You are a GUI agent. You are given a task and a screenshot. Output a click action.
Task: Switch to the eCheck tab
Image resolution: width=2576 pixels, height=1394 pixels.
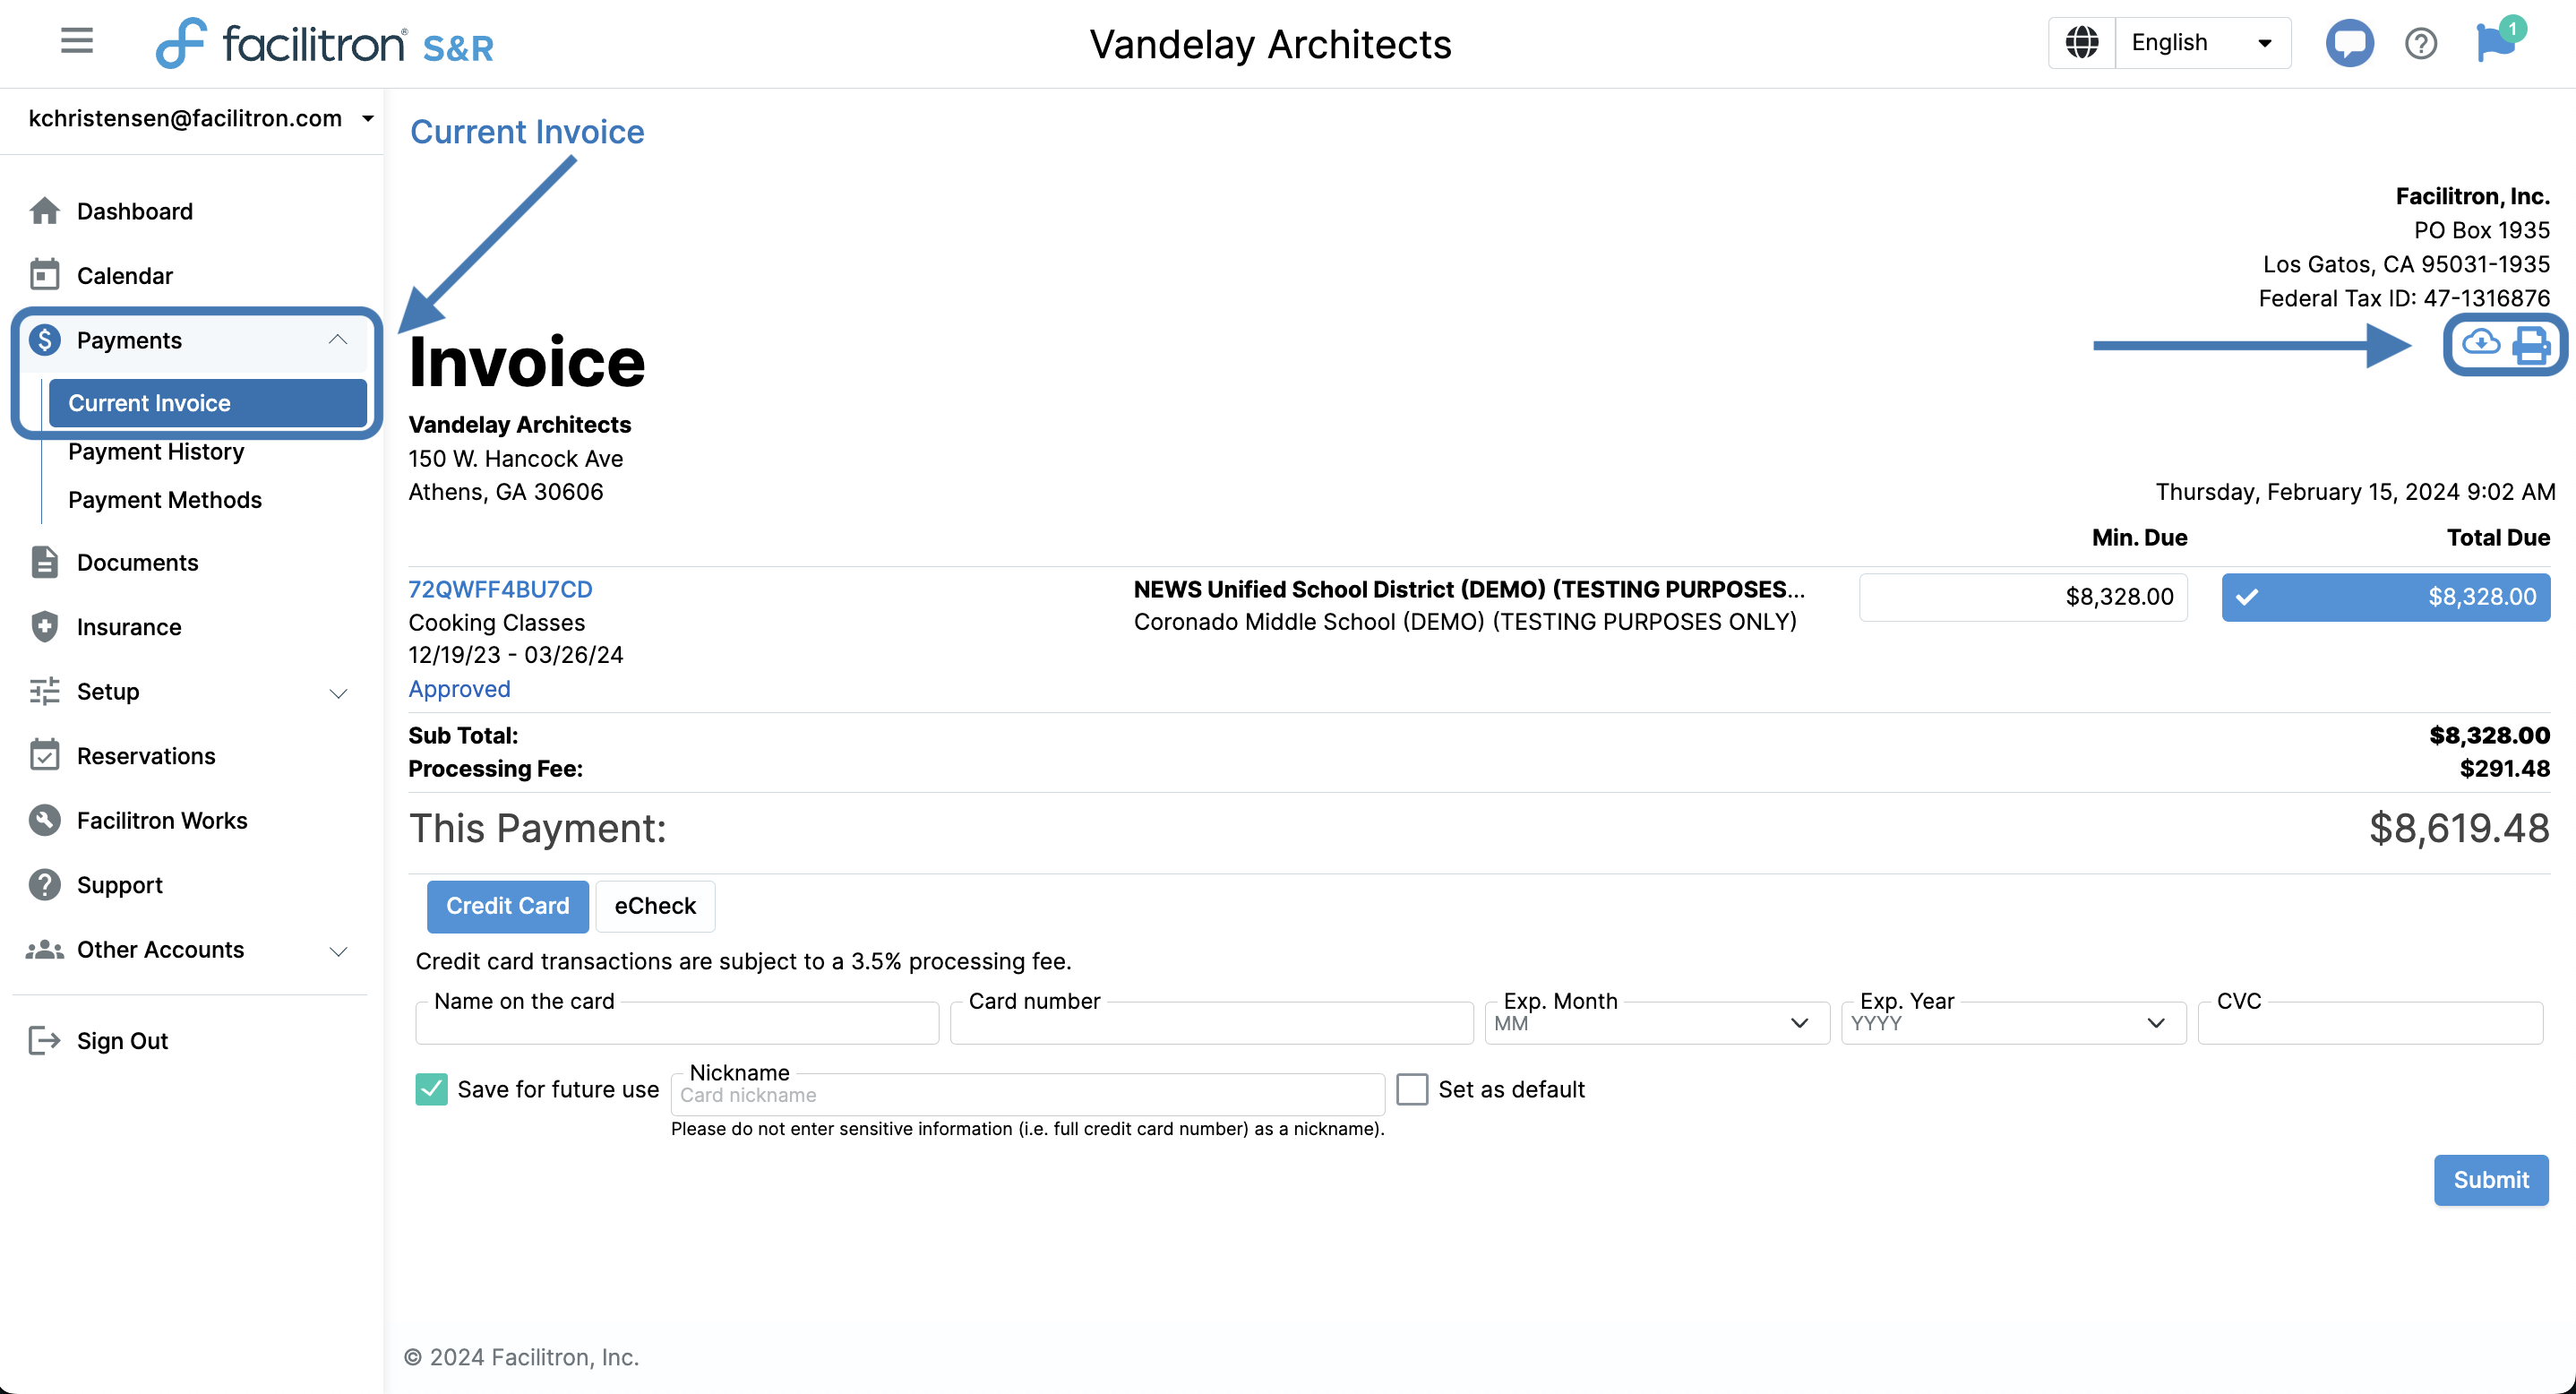pos(654,906)
